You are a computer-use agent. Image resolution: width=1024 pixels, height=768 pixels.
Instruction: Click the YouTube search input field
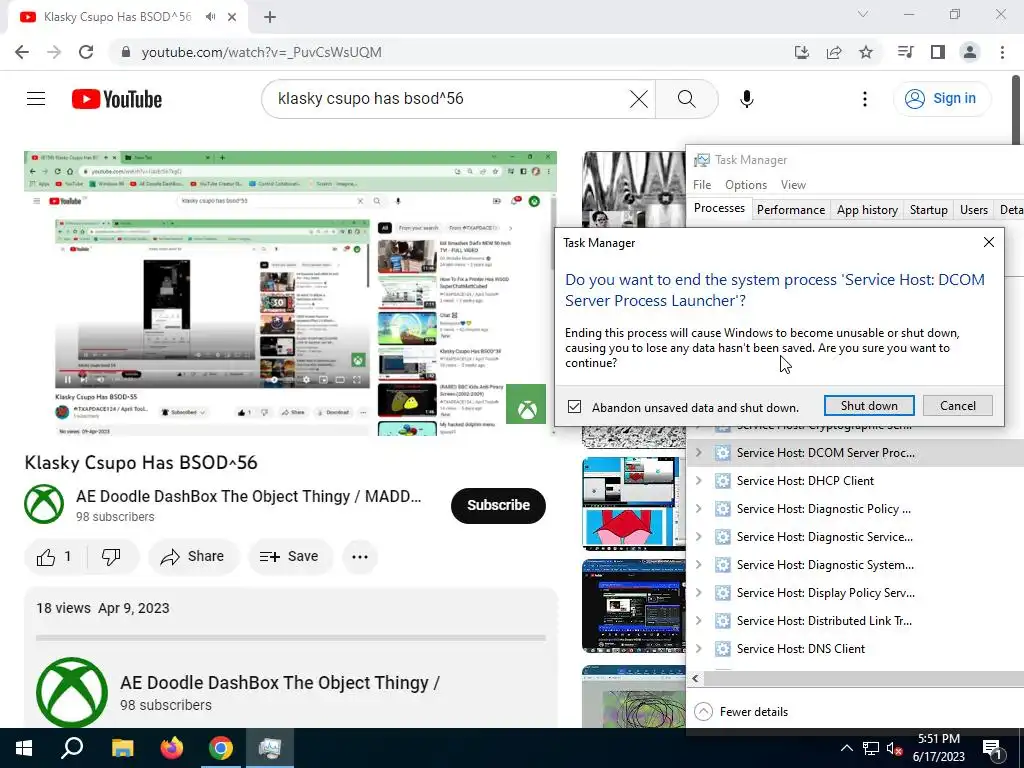click(x=451, y=99)
